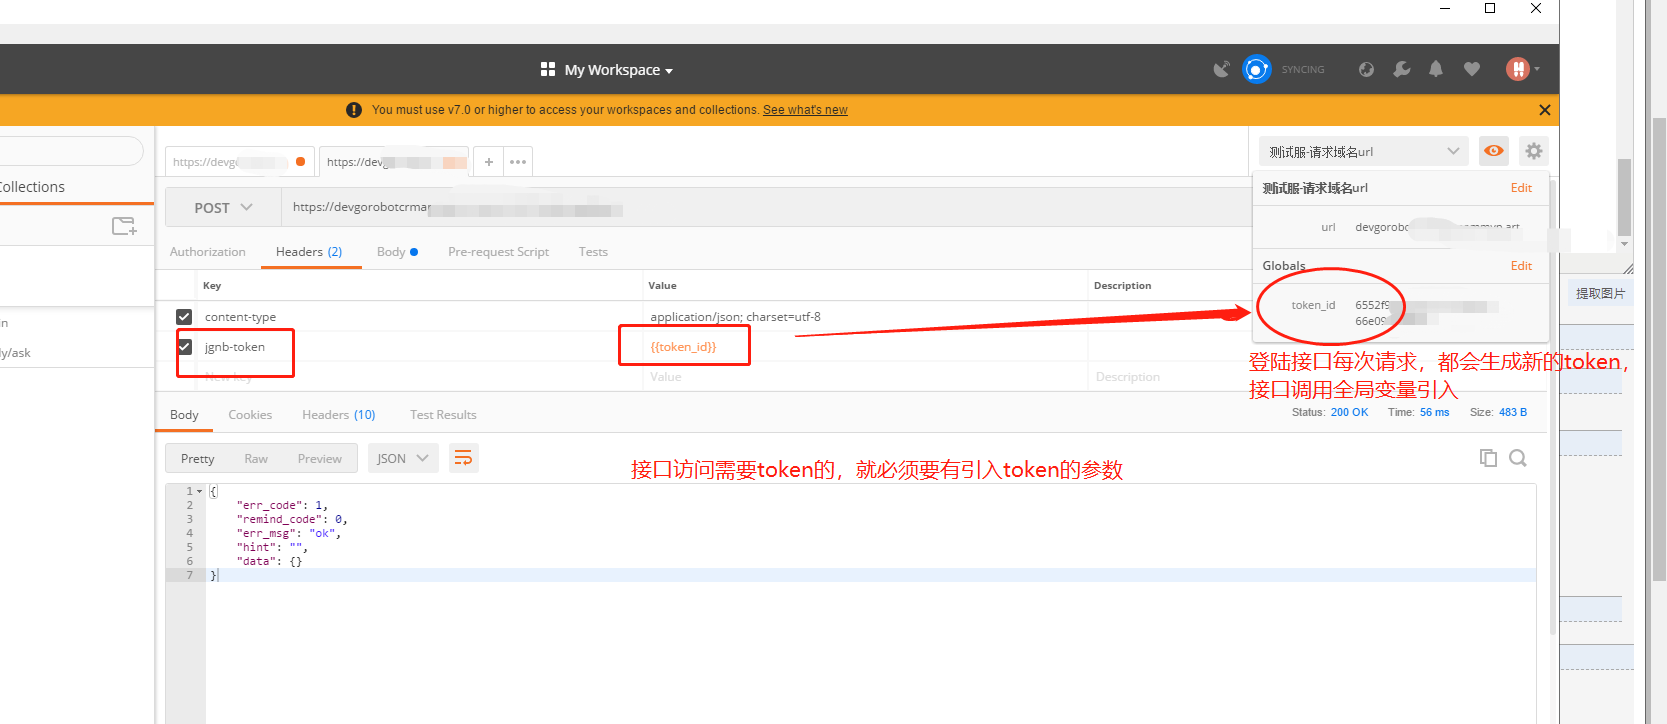Dismiss the orange v7.0 upgrade banner
This screenshot has width=1667, height=724.
point(1545,110)
